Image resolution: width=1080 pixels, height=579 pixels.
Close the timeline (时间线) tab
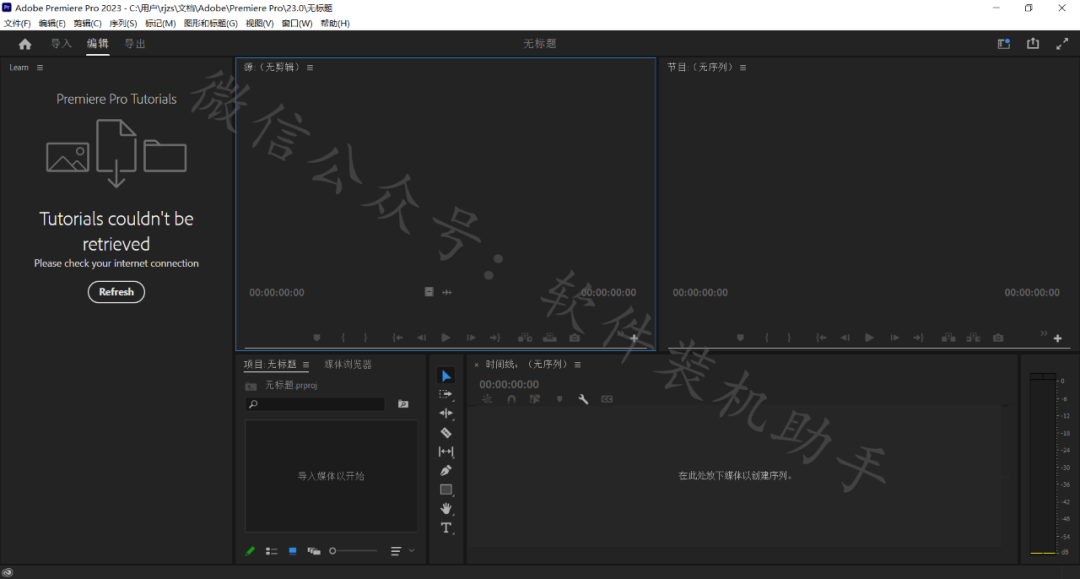coord(477,365)
